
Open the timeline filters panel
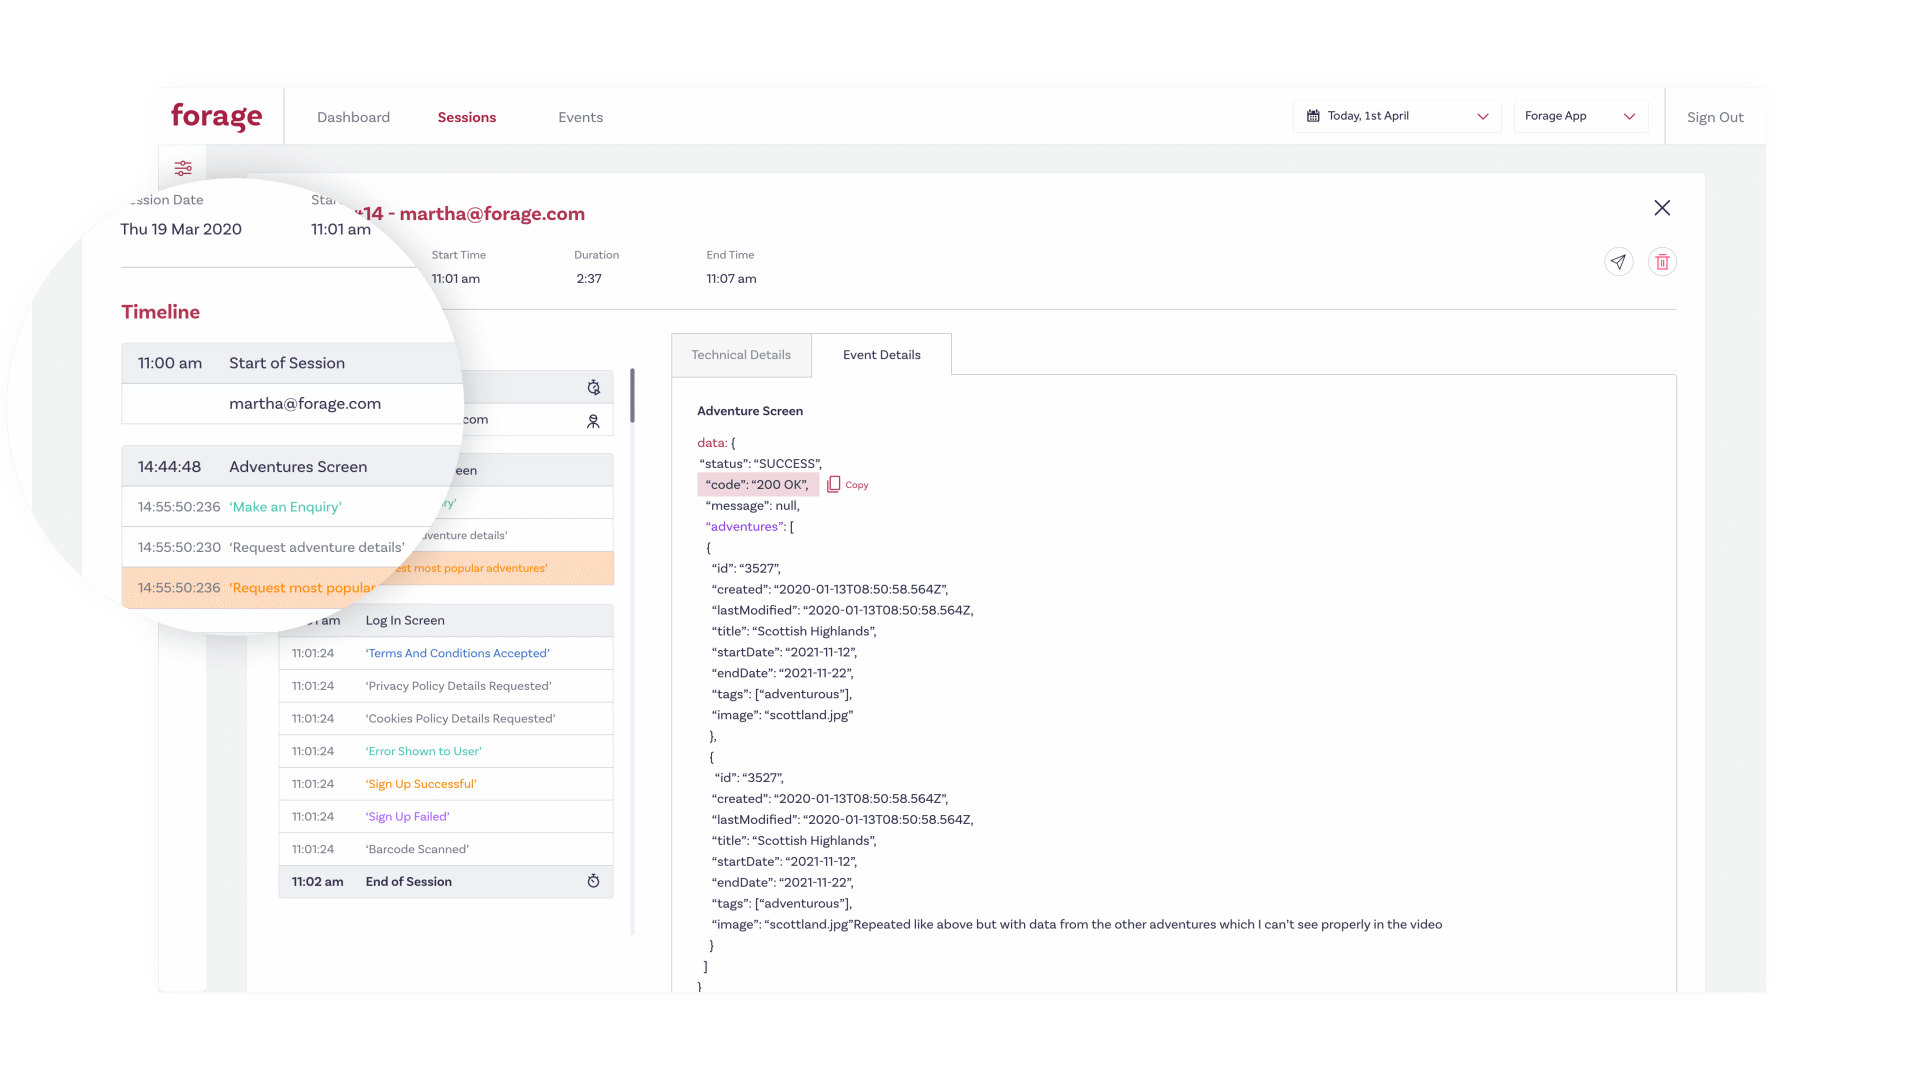point(183,168)
